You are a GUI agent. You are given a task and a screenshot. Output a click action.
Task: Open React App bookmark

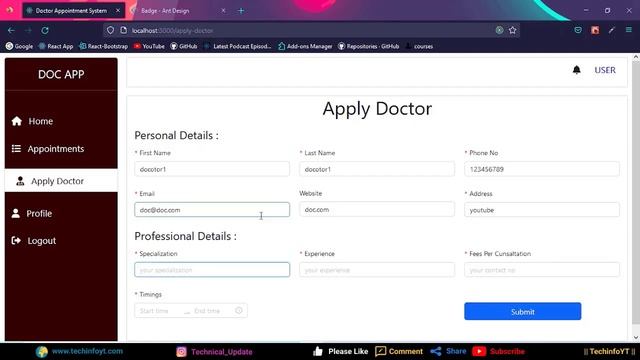click(x=56, y=46)
